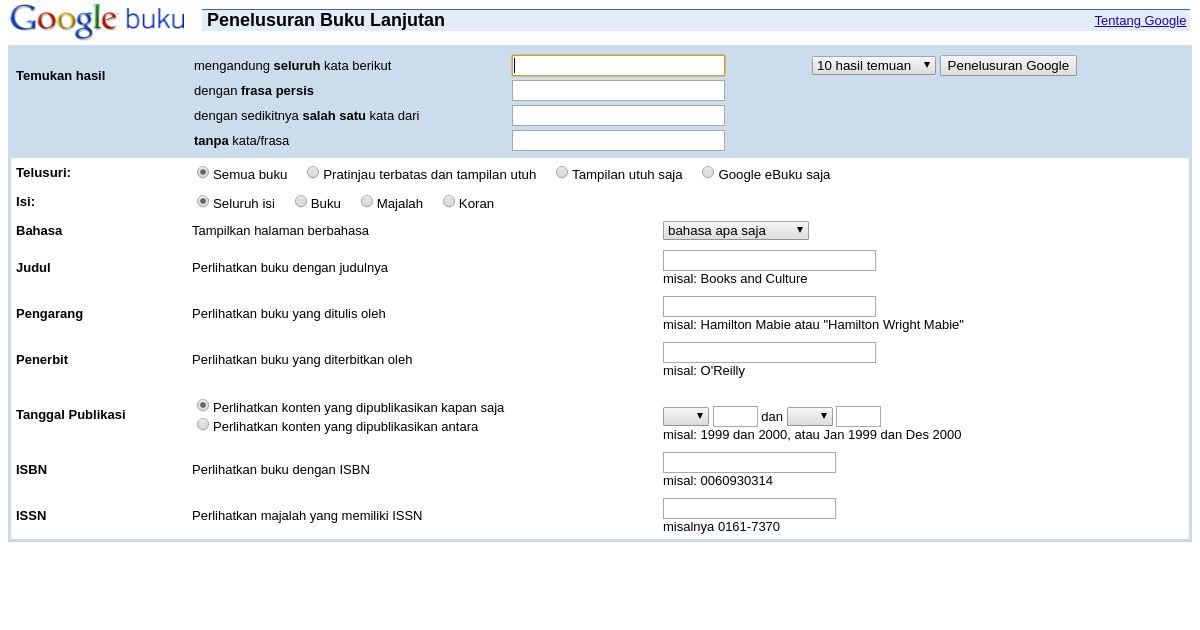Focus the 'seluruh kata berikut' input field
The height and width of the screenshot is (630, 1200).
(618, 65)
